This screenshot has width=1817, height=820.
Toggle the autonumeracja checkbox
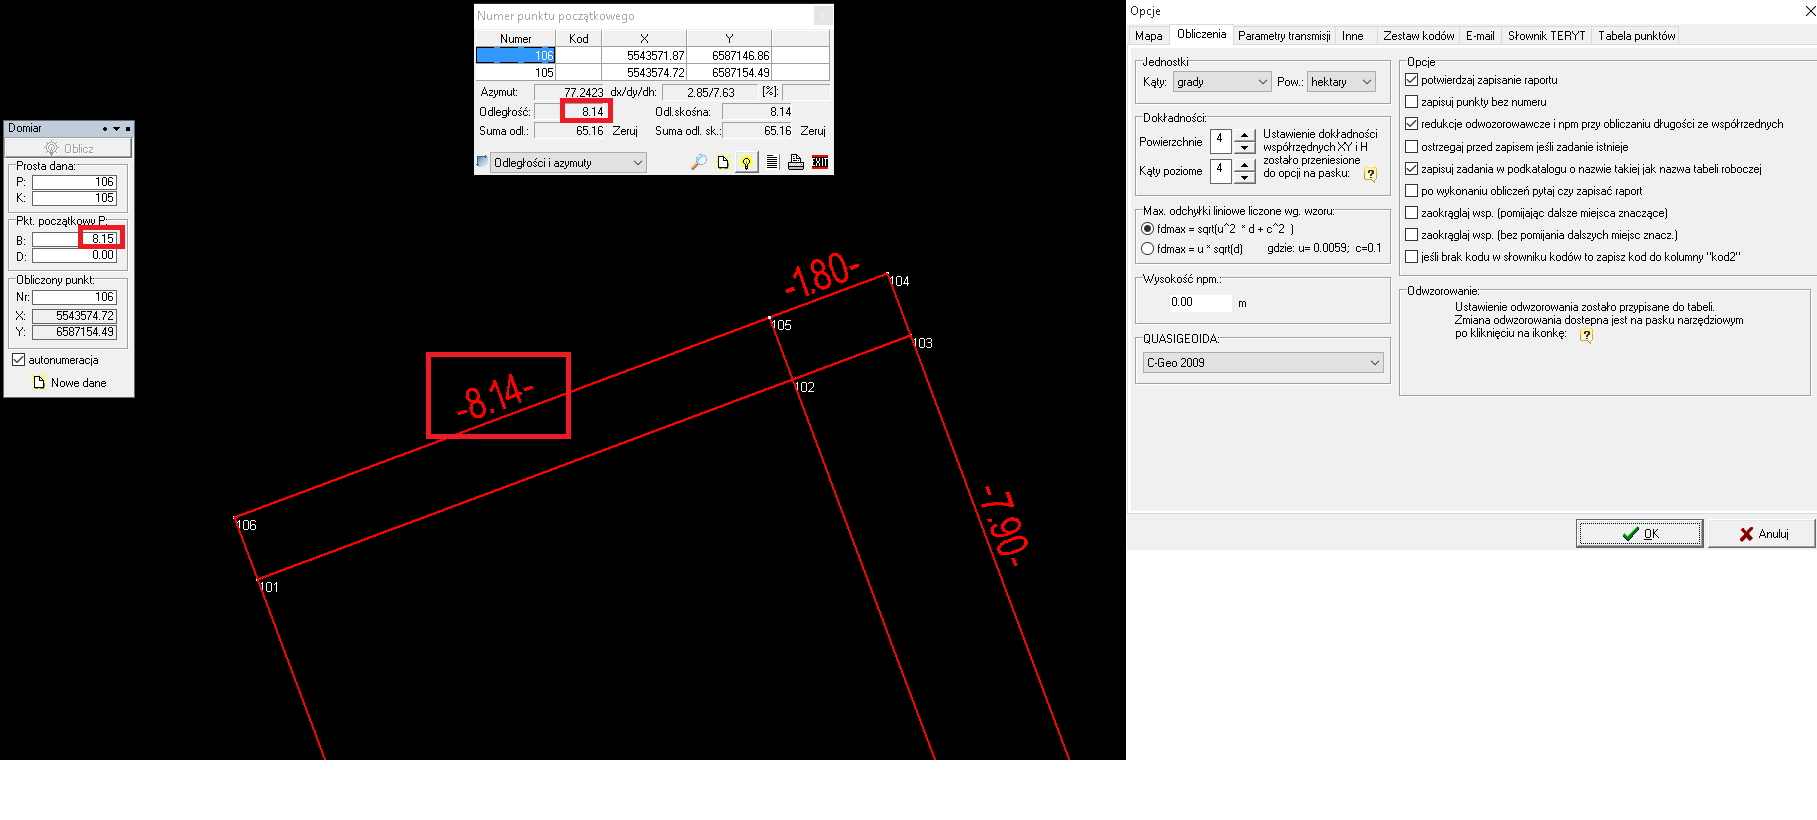[18, 360]
